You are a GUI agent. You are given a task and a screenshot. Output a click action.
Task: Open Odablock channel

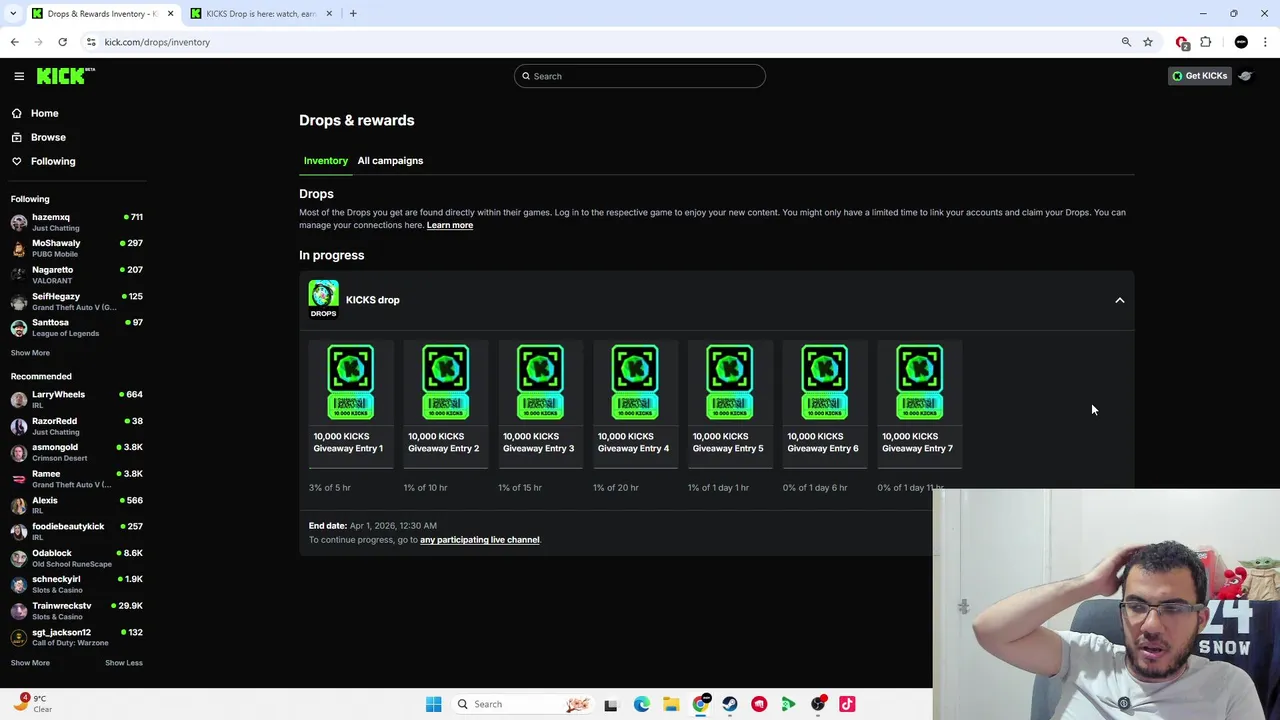click(x=76, y=558)
